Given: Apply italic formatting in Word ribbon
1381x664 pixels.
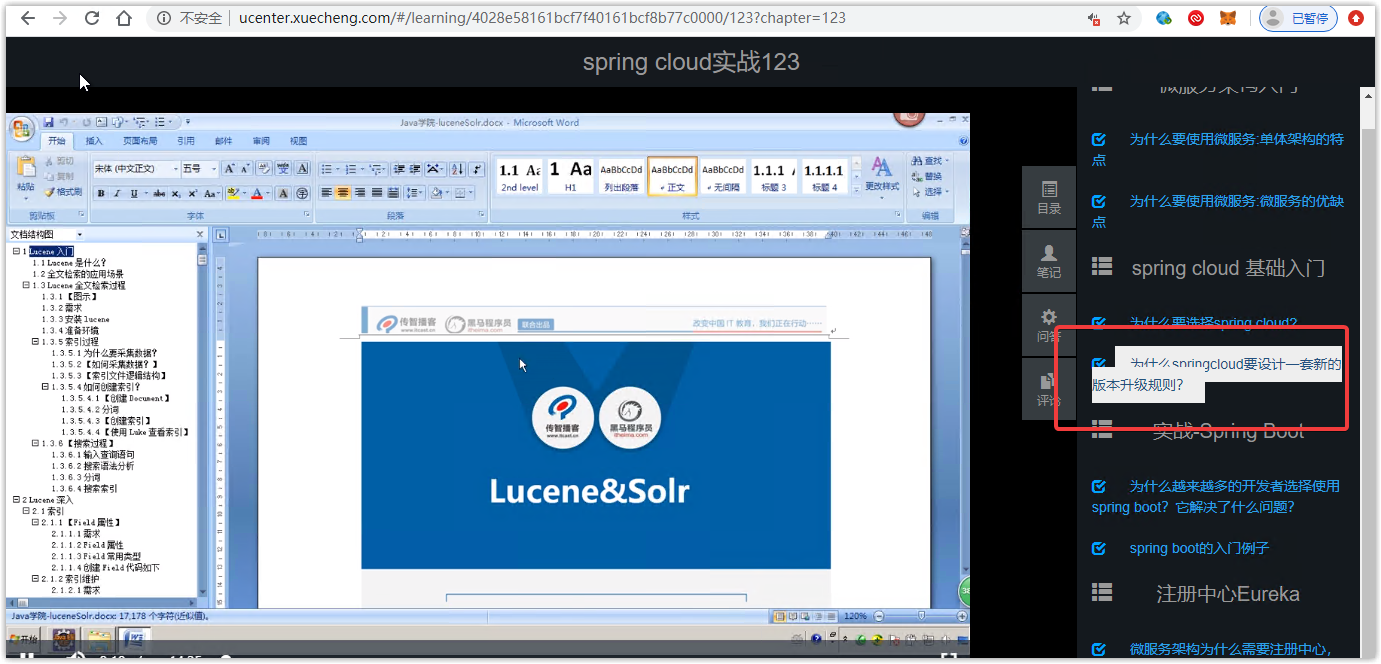Looking at the screenshot, I should pyautogui.click(x=117, y=193).
